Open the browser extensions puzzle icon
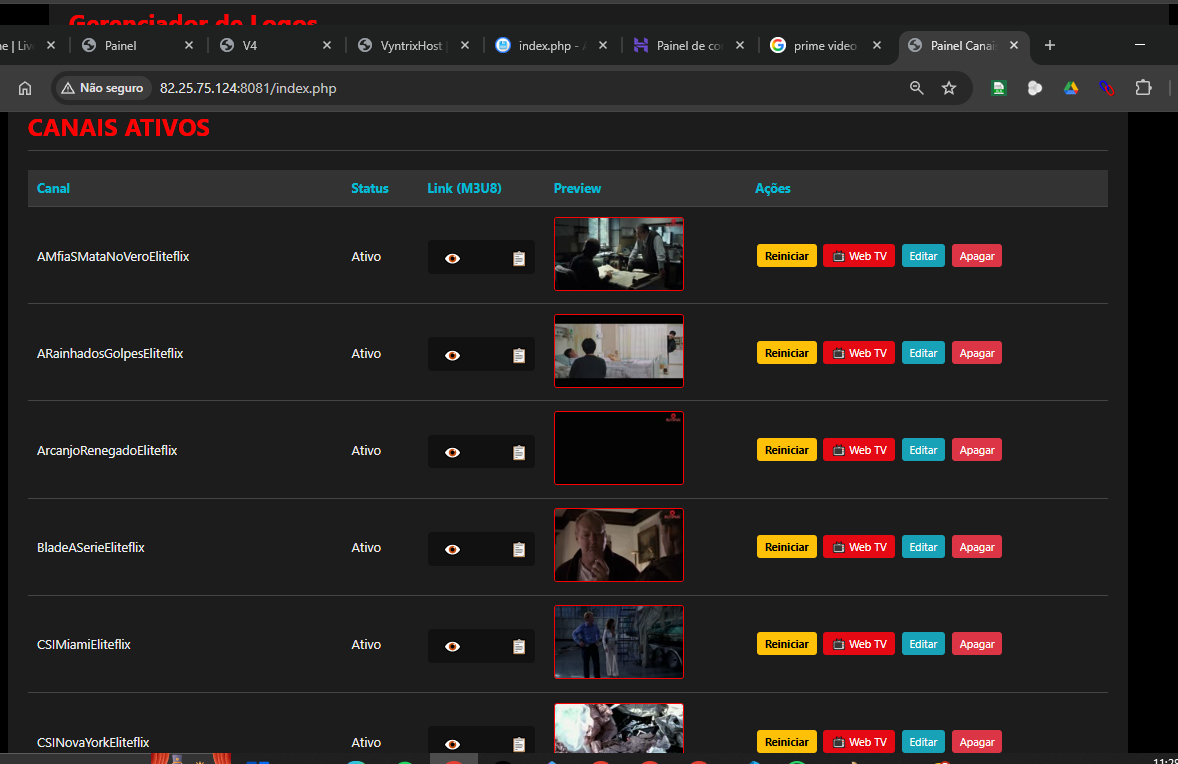The width and height of the screenshot is (1178, 764). [1143, 88]
